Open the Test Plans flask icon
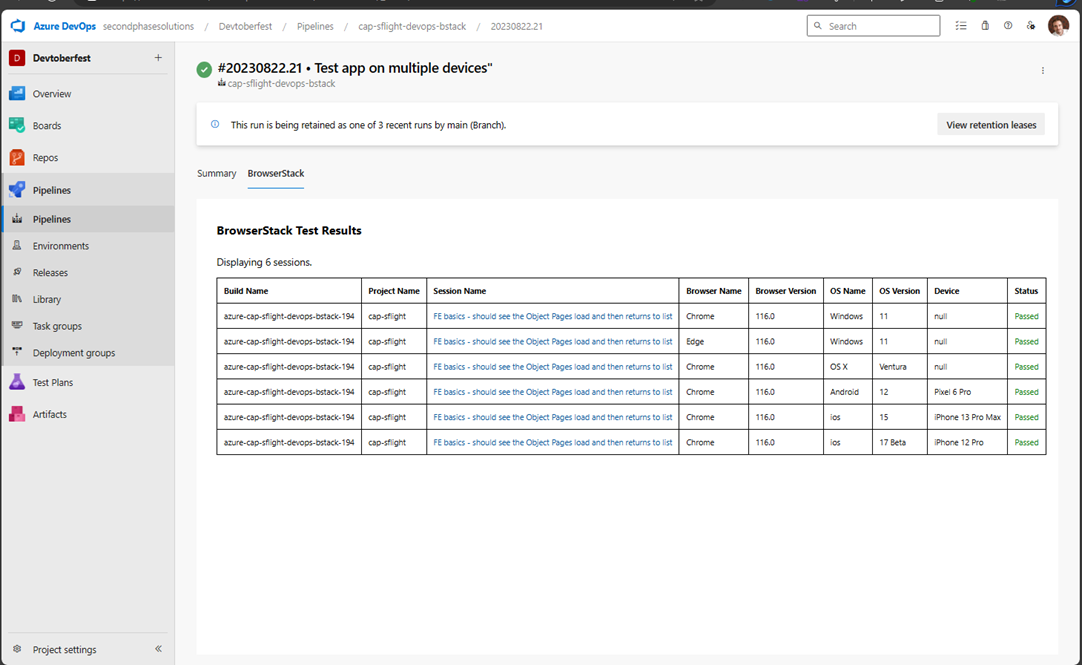Viewport: 1082px width, 665px height. click(17, 381)
